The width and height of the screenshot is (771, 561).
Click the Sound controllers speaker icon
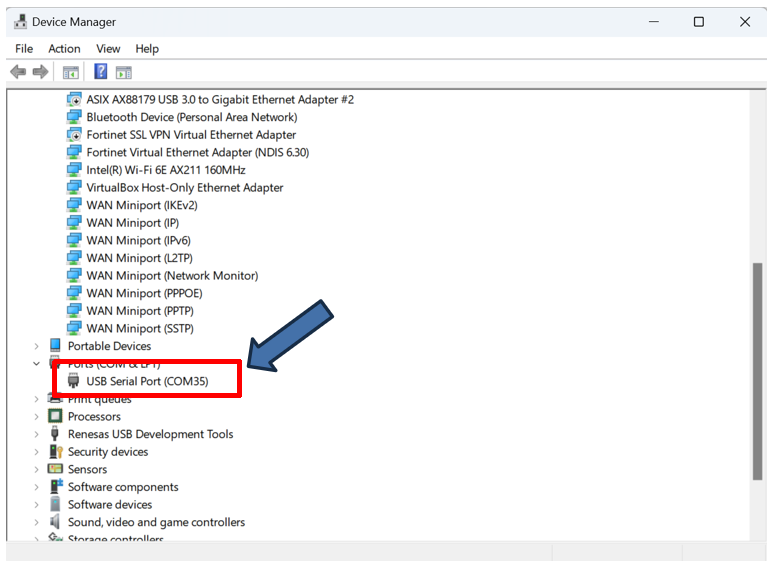coord(55,522)
